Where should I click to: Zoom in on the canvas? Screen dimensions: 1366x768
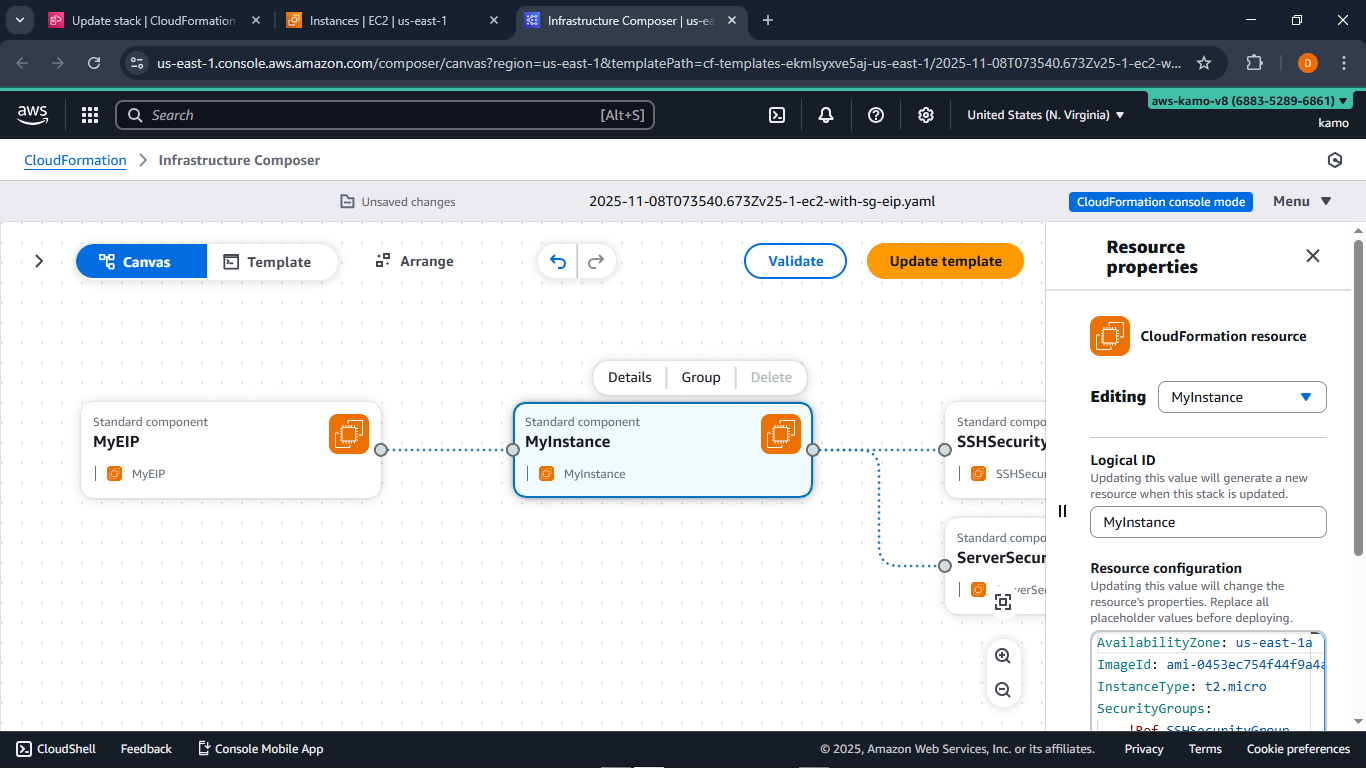pos(1003,655)
